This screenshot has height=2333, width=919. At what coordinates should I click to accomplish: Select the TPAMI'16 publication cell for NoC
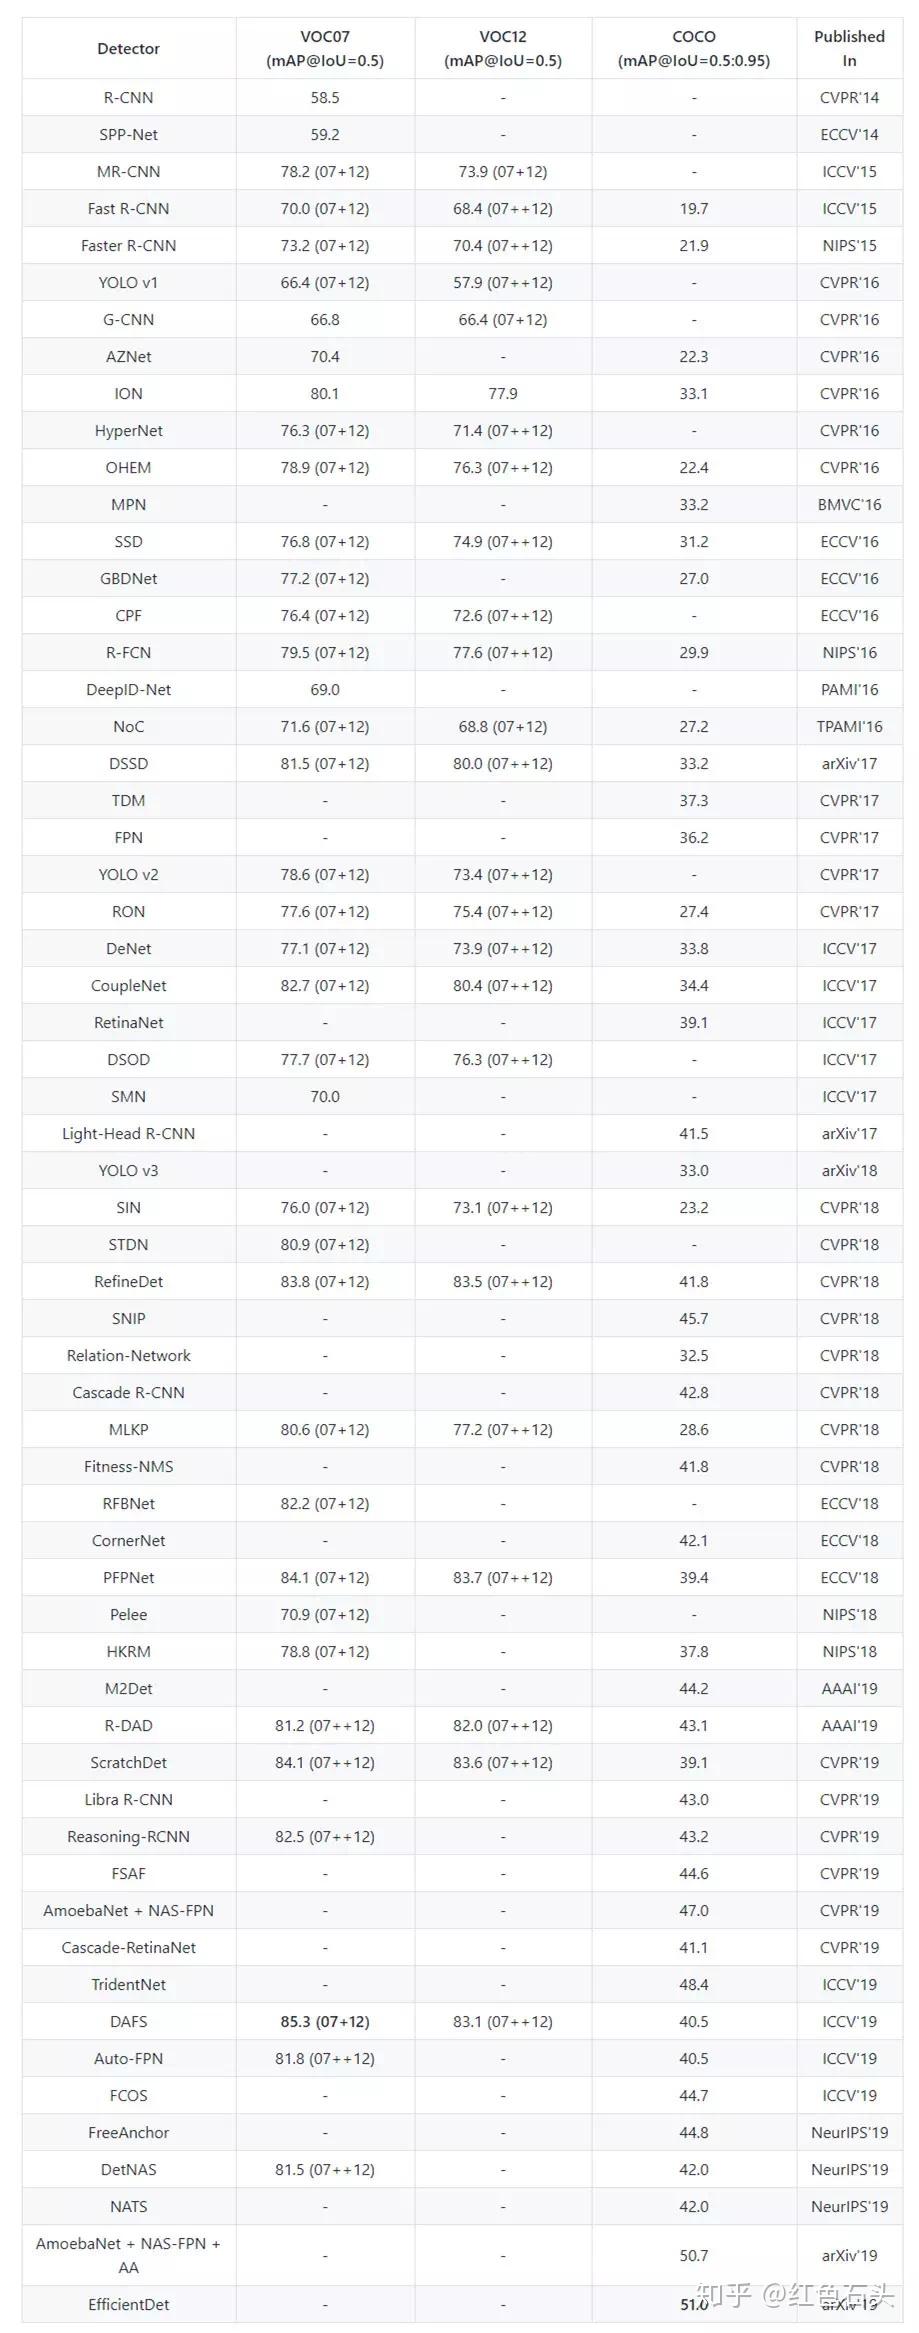click(848, 726)
